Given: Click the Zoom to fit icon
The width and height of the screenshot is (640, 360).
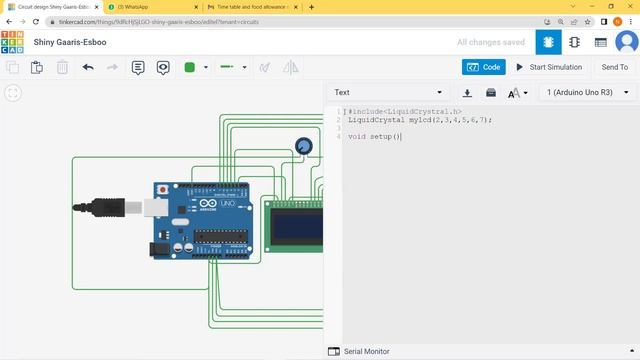Looking at the screenshot, I should (13, 93).
